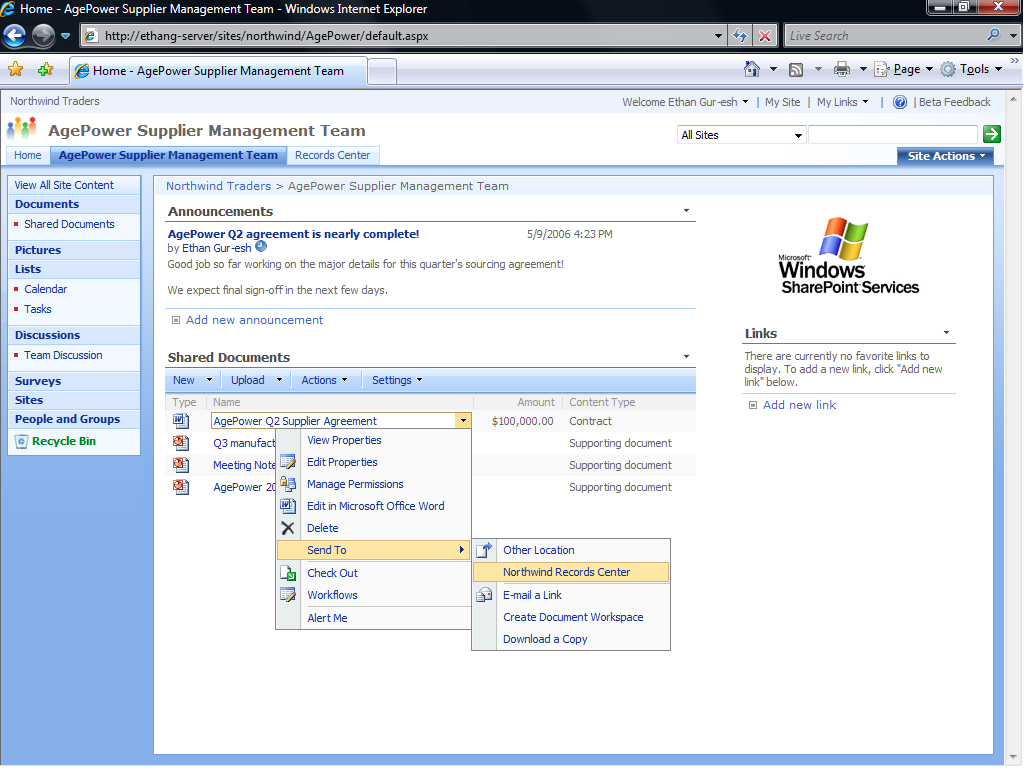The width and height of the screenshot is (1033, 771).
Task: Switch to the Records Center tab
Action: 332,155
